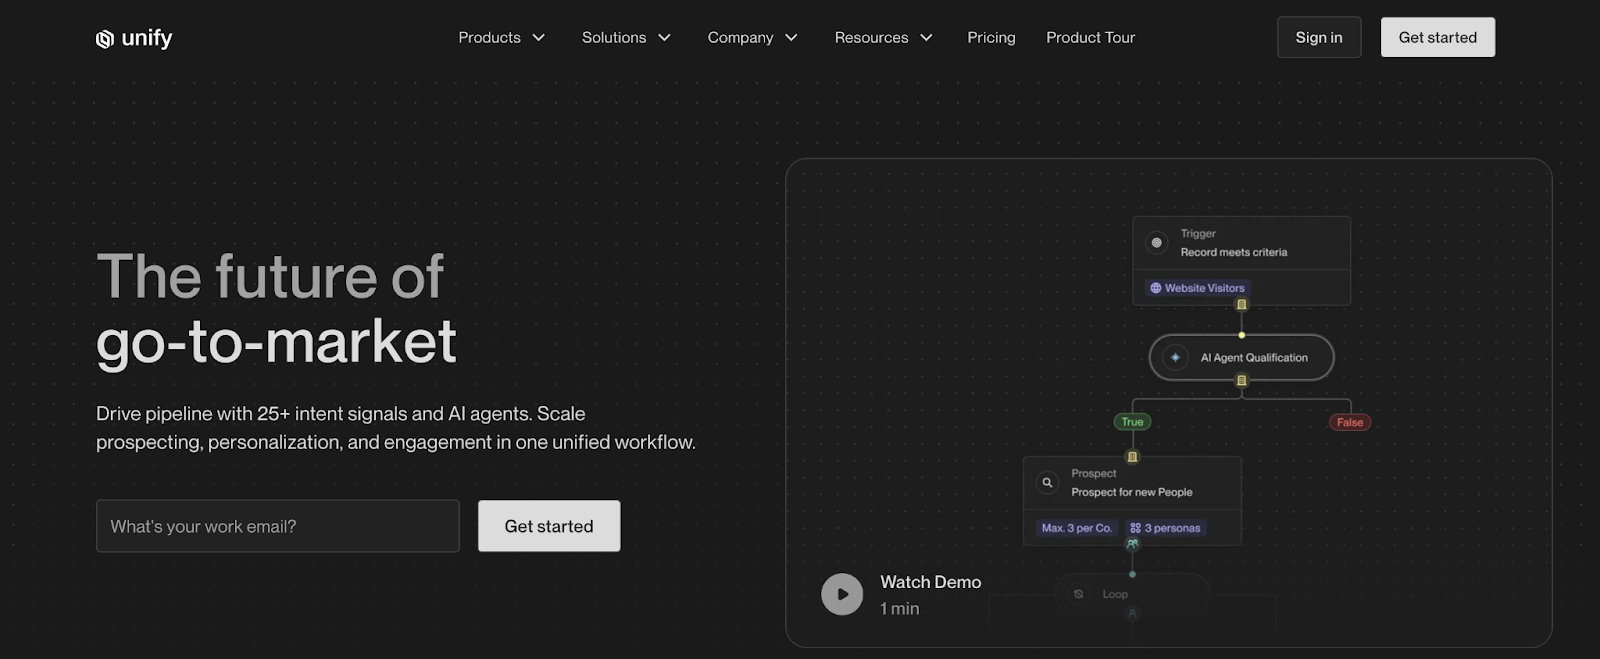The image size is (1600, 659).
Task: Click the Prospect search magnifier icon
Action: [1047, 483]
